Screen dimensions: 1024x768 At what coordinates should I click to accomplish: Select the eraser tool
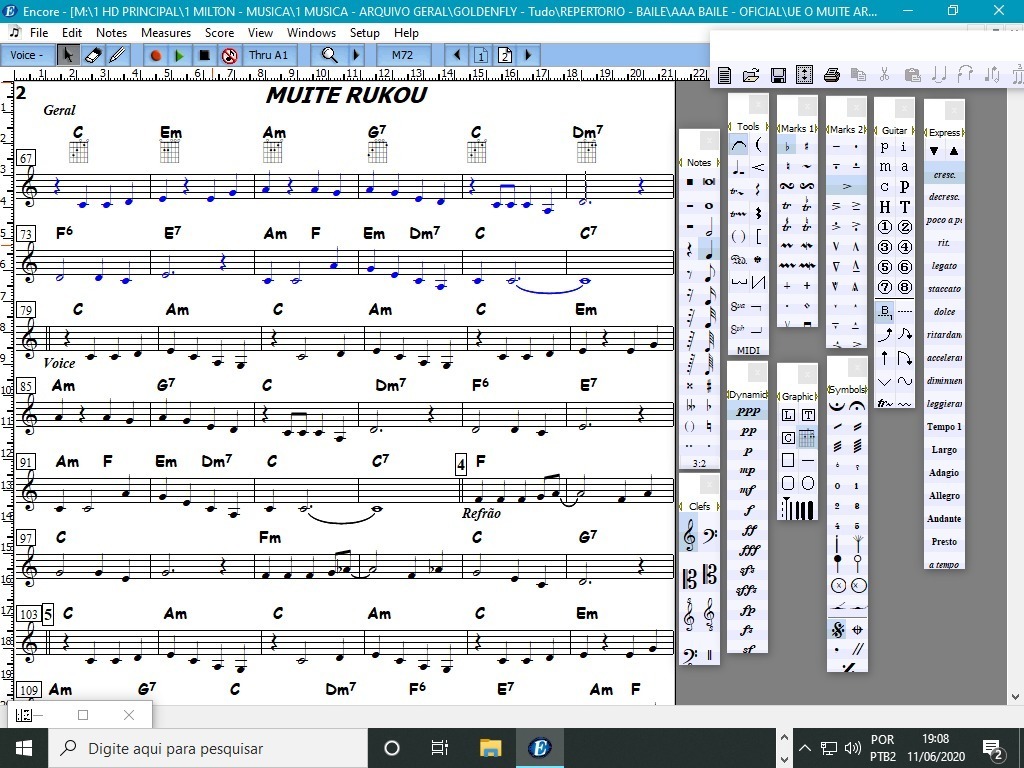pyautogui.click(x=92, y=55)
